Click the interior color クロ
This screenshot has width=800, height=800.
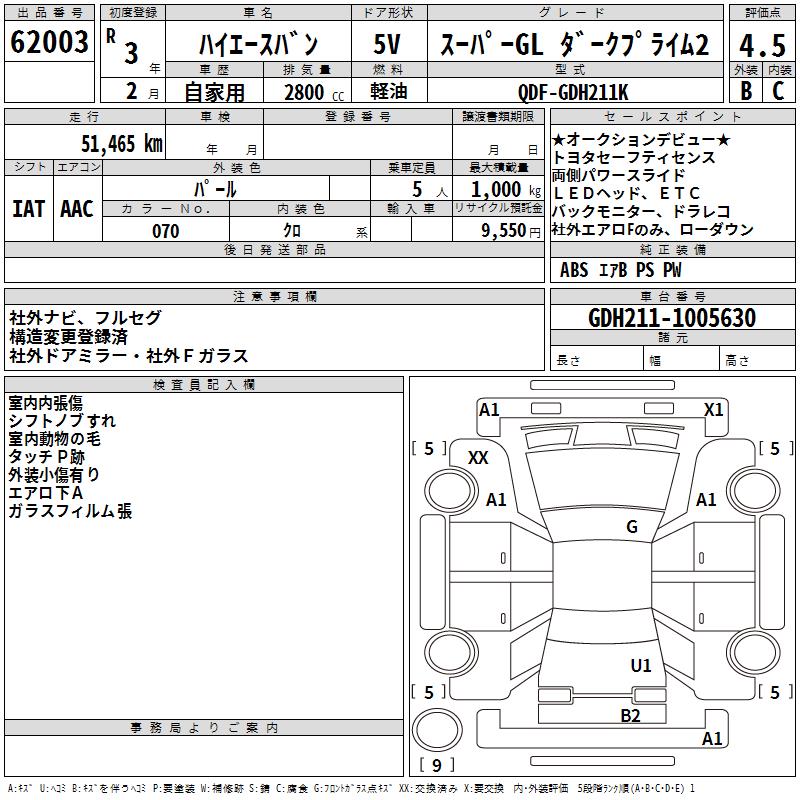(292, 231)
